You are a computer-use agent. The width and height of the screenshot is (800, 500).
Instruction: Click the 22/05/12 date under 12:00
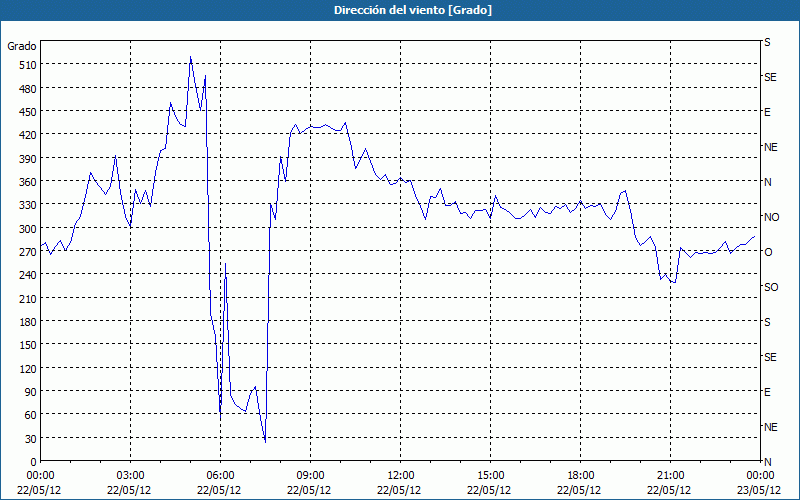click(x=399, y=490)
